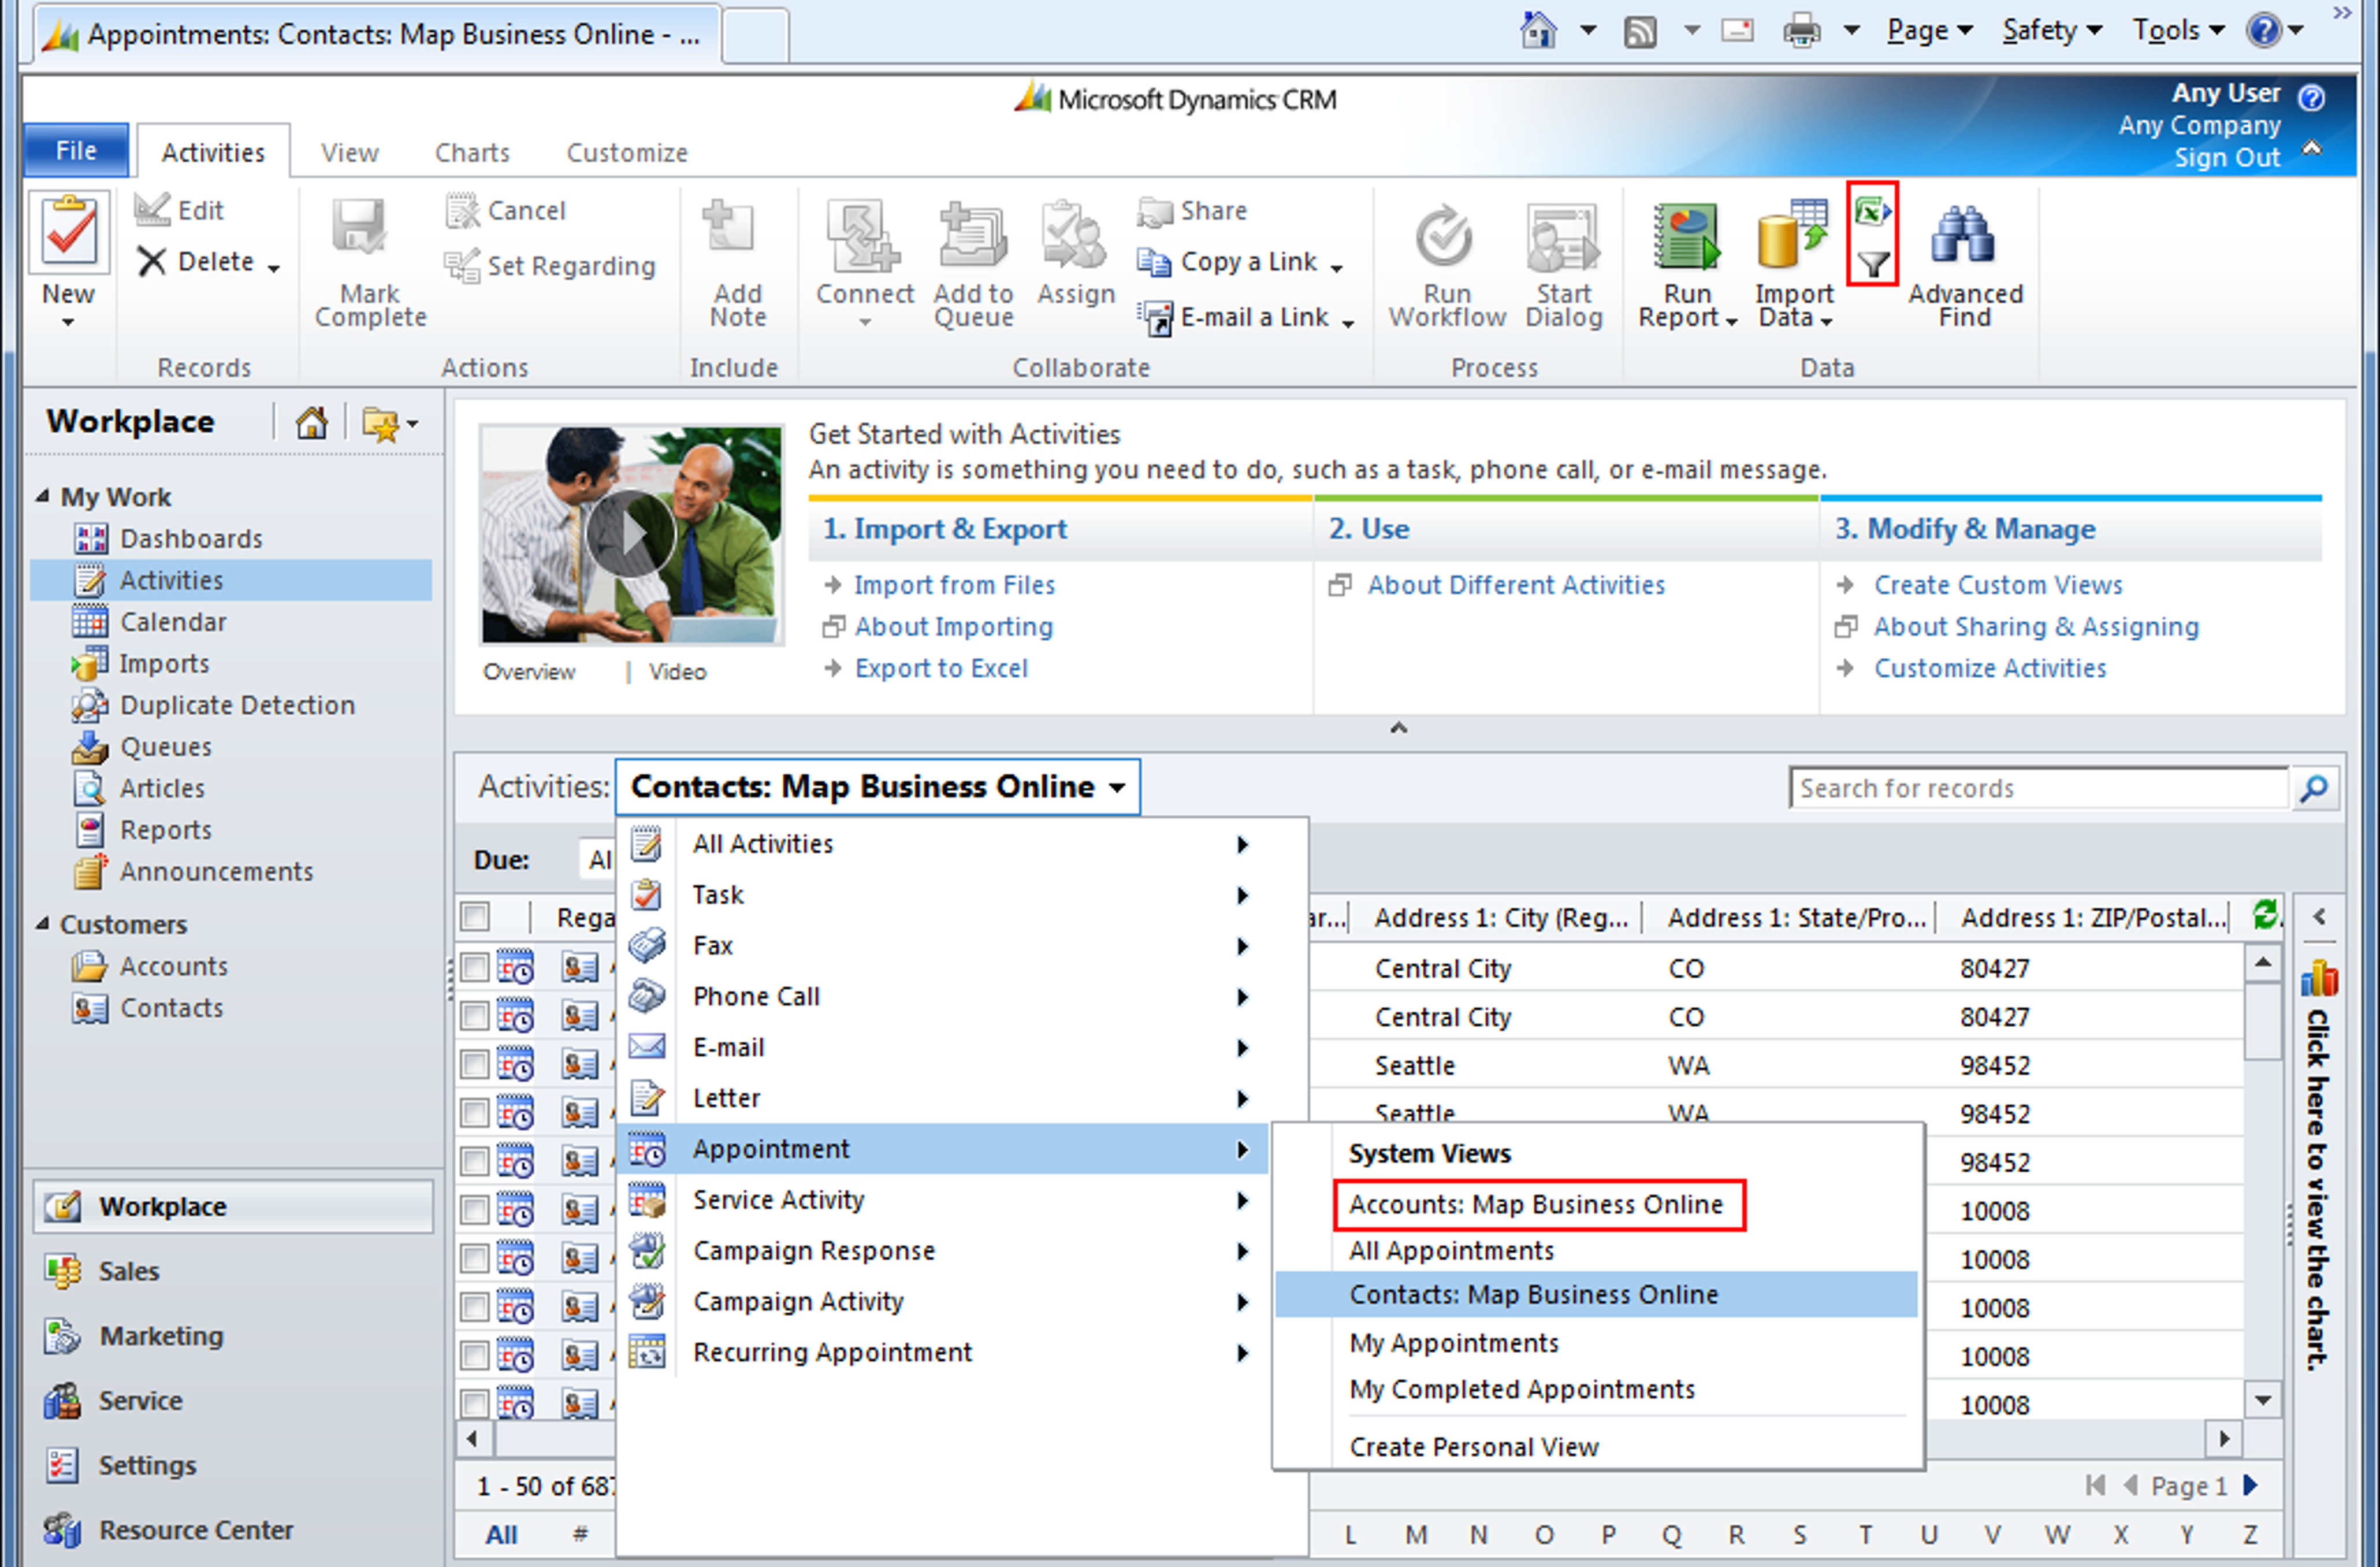The width and height of the screenshot is (2380, 1567).
Task: Check the second record's row checkbox
Action: [x=475, y=1016]
